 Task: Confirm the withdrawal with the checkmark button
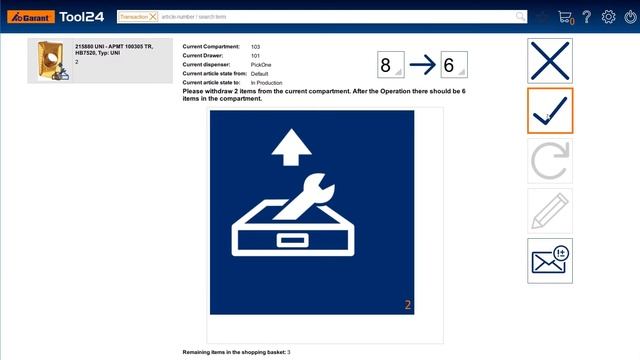tap(550, 111)
